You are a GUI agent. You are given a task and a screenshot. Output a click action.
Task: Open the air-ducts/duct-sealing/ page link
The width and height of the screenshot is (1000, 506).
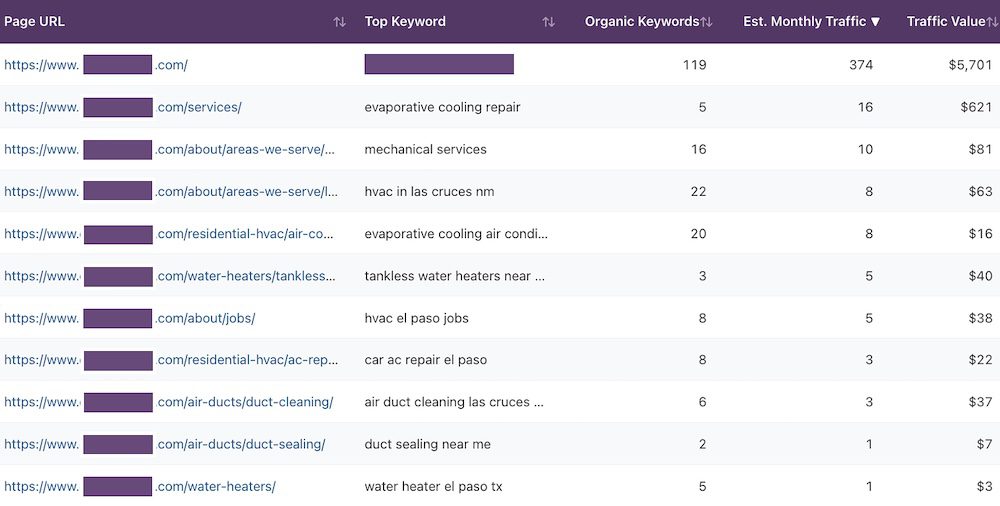[241, 444]
